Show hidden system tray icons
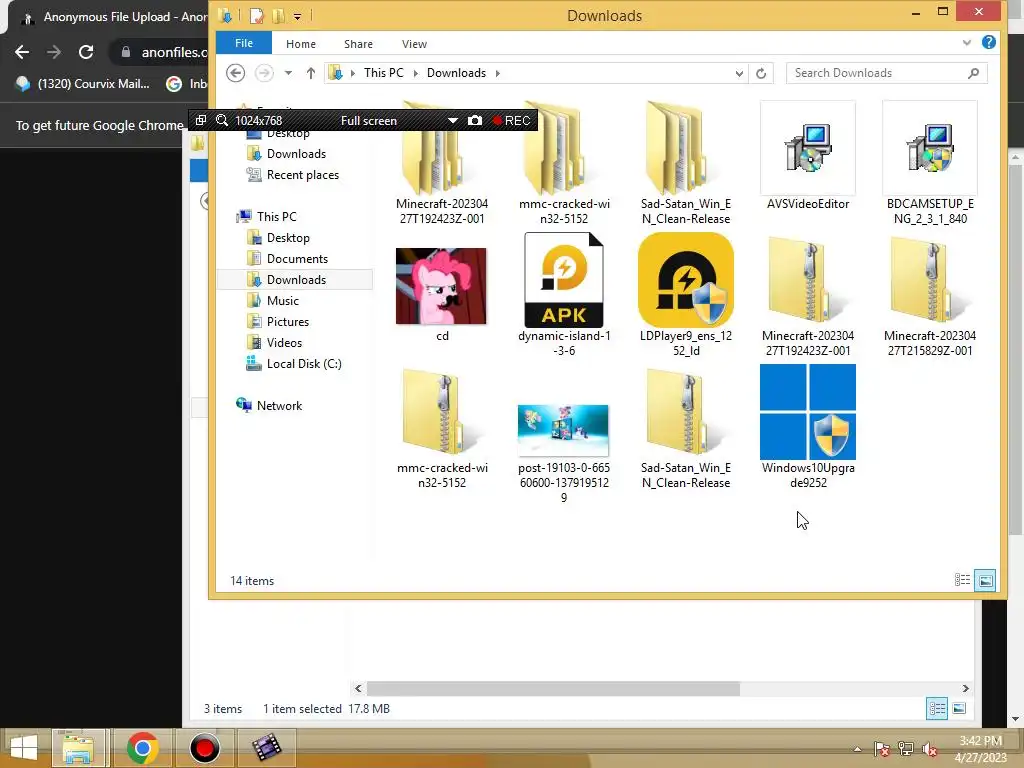This screenshot has height=768, width=1024. (x=857, y=749)
